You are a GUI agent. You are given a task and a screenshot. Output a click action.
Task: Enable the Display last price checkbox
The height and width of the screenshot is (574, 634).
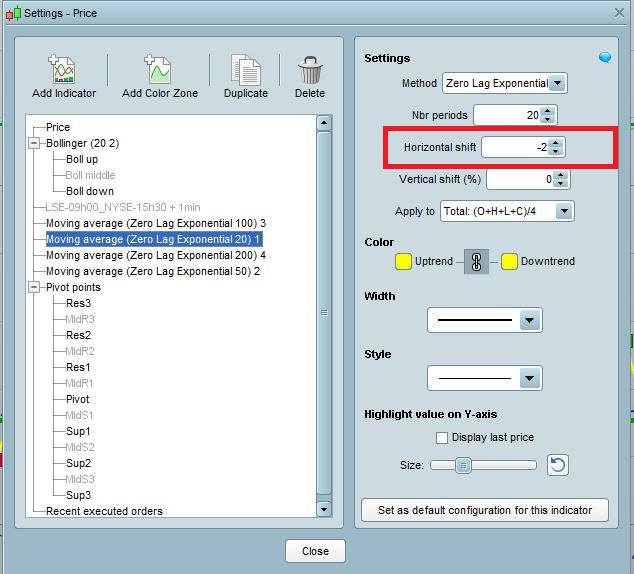[x=442, y=438]
